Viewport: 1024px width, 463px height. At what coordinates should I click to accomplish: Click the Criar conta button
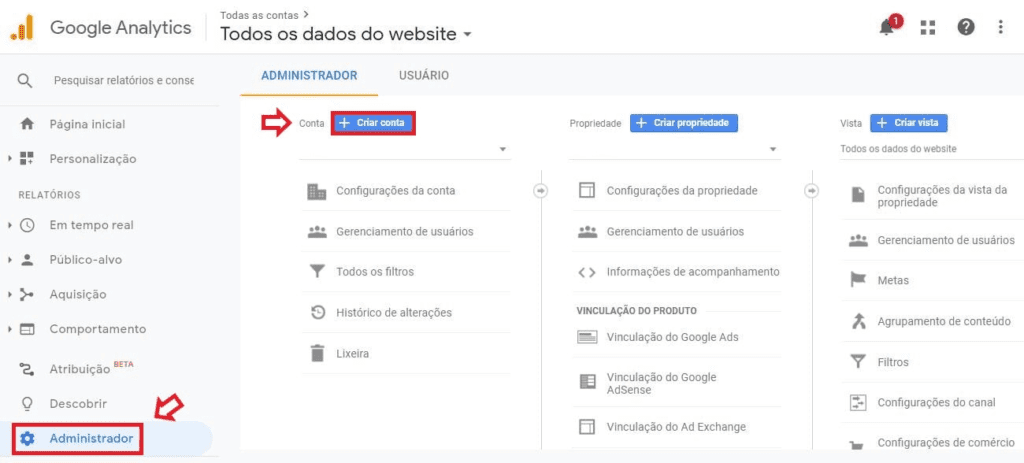pos(374,123)
